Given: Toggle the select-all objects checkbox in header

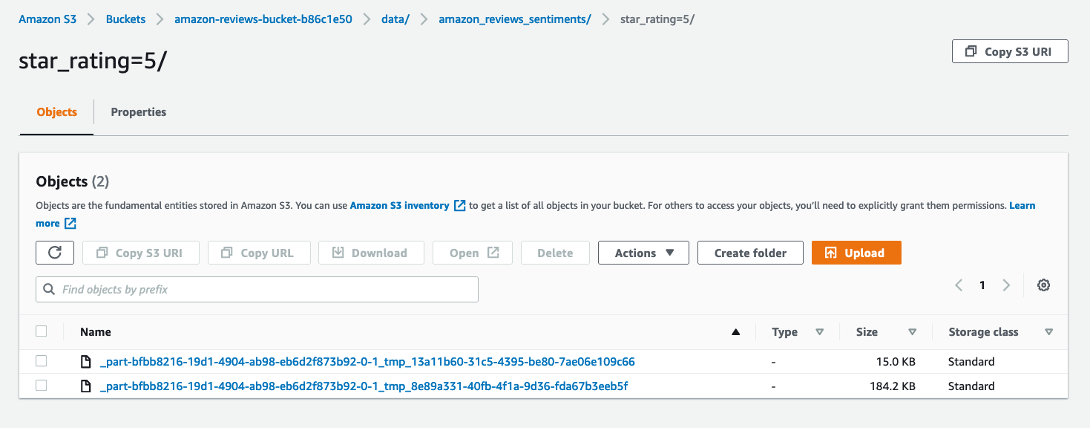Looking at the screenshot, I should 41,332.
